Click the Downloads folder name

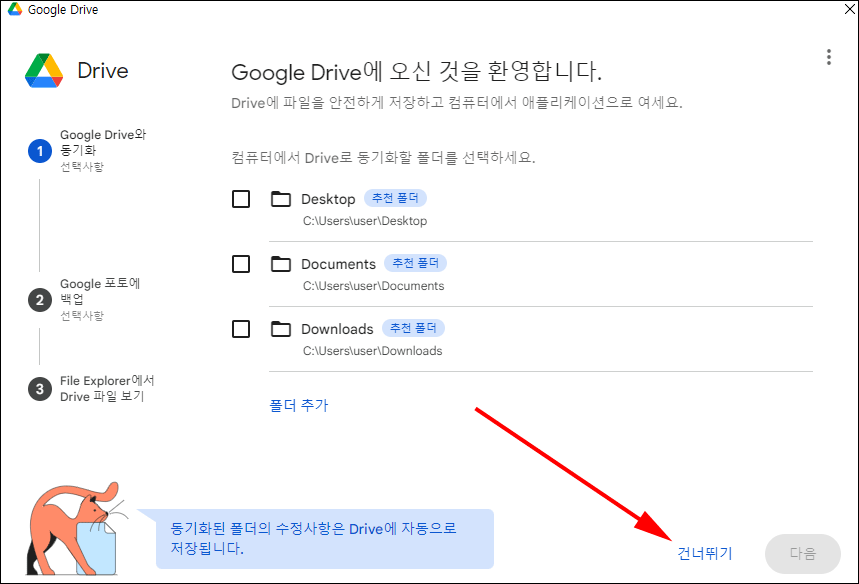337,329
